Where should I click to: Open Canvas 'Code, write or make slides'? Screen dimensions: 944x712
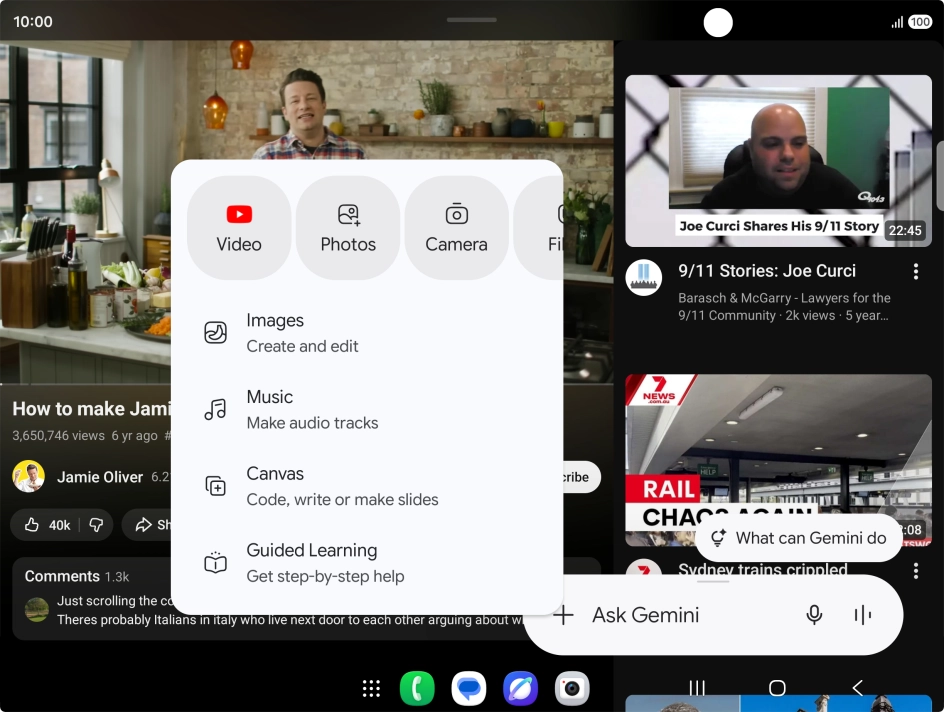coord(367,486)
